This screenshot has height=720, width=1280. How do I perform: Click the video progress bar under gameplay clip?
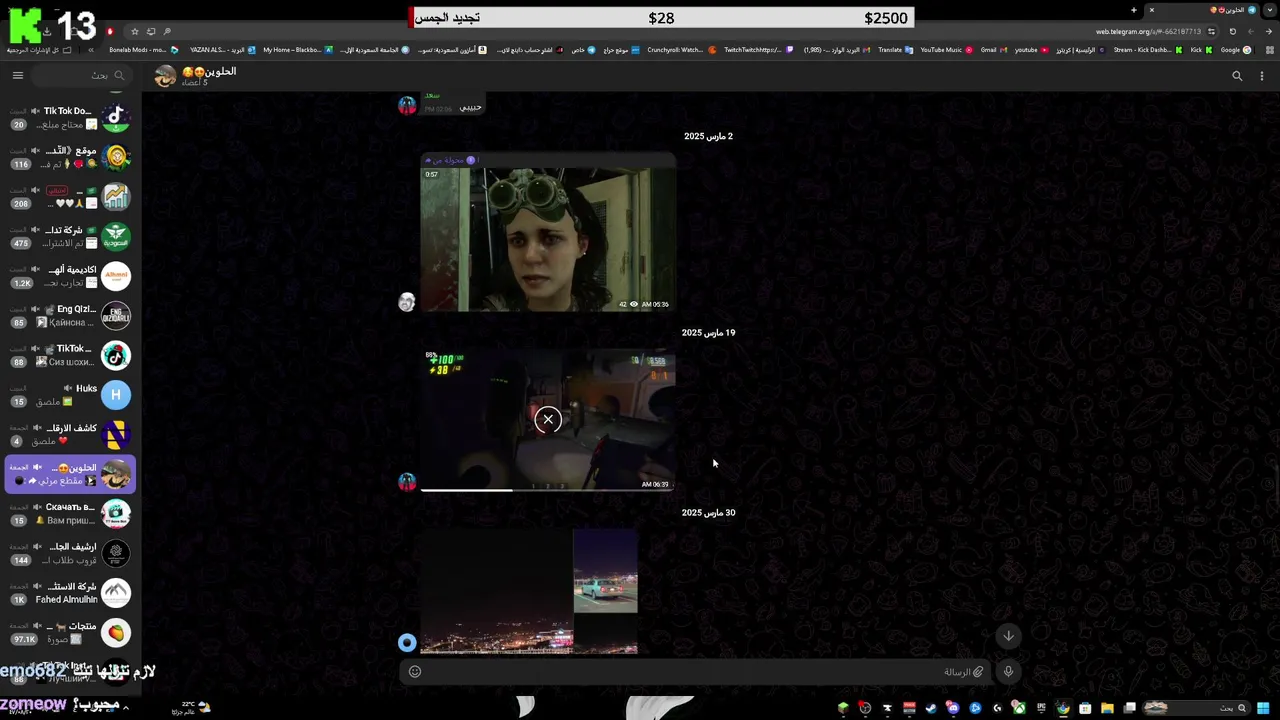pos(548,490)
